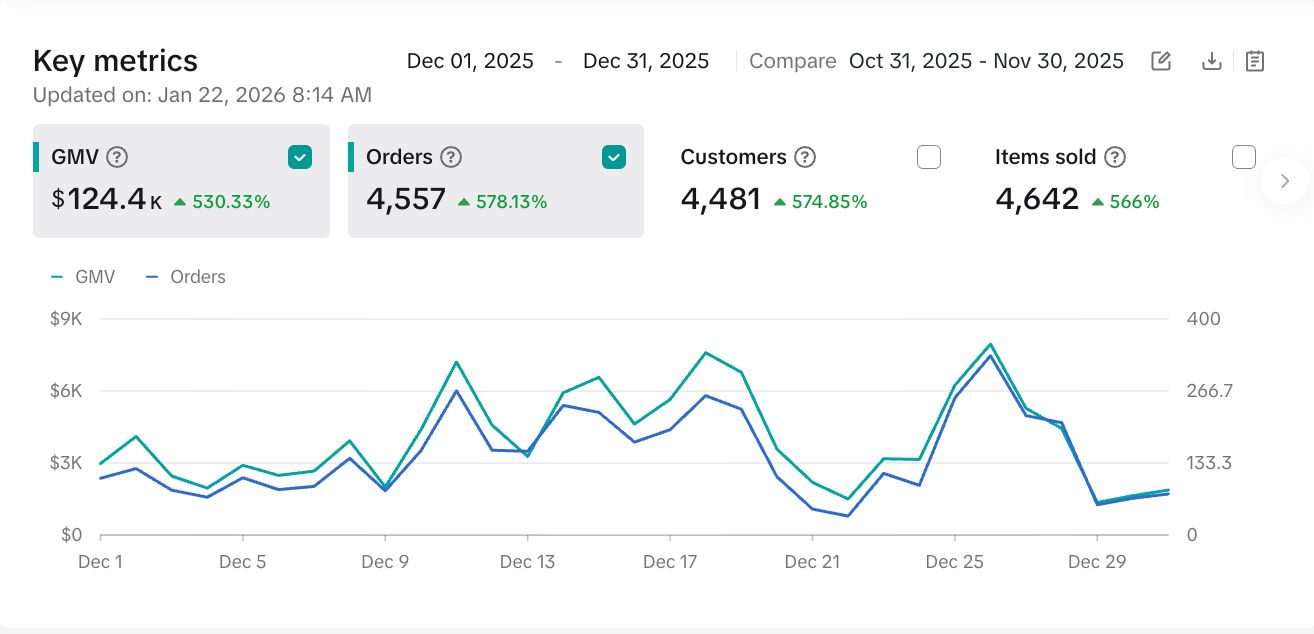Uncheck the GMV metric checkbox
1314x634 pixels.
(300, 157)
